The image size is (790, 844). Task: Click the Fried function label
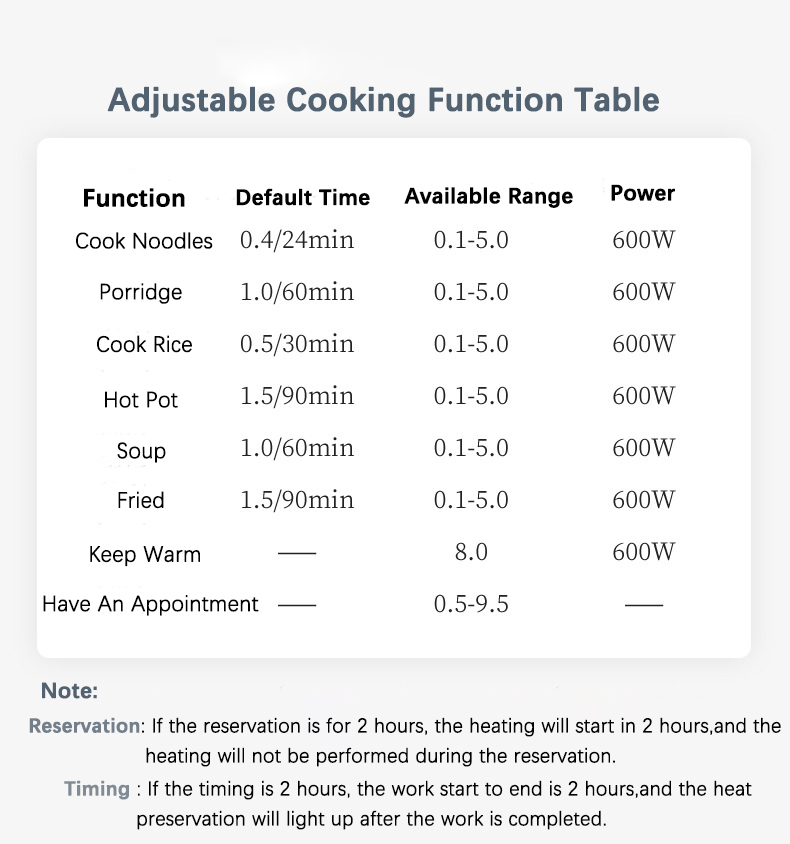click(141, 500)
